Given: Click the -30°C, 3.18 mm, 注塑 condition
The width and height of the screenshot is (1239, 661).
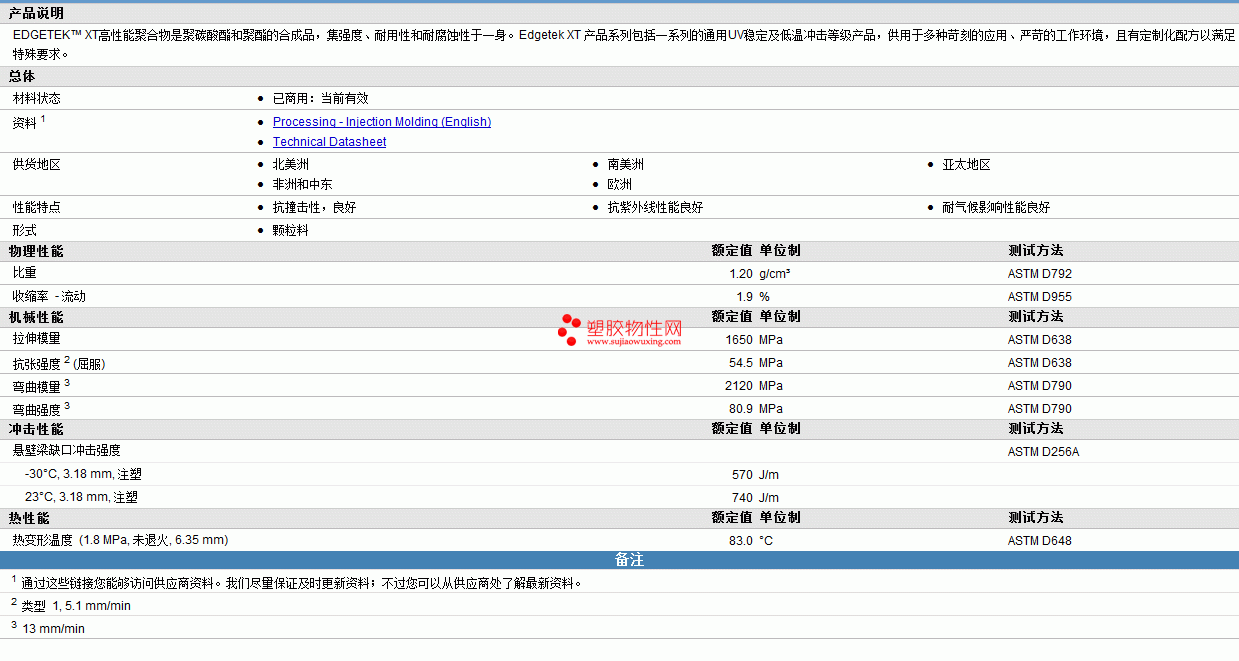Looking at the screenshot, I should 84,474.
